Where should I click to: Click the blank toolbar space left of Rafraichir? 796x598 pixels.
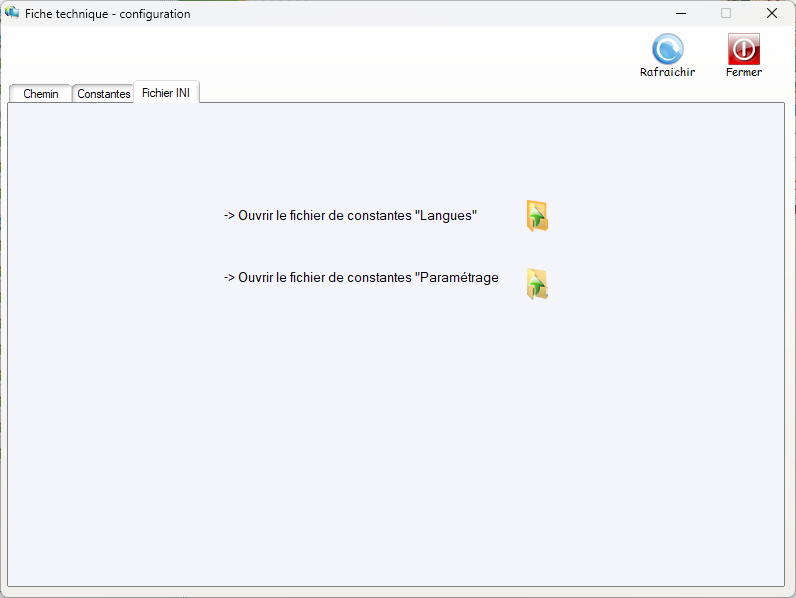point(350,55)
